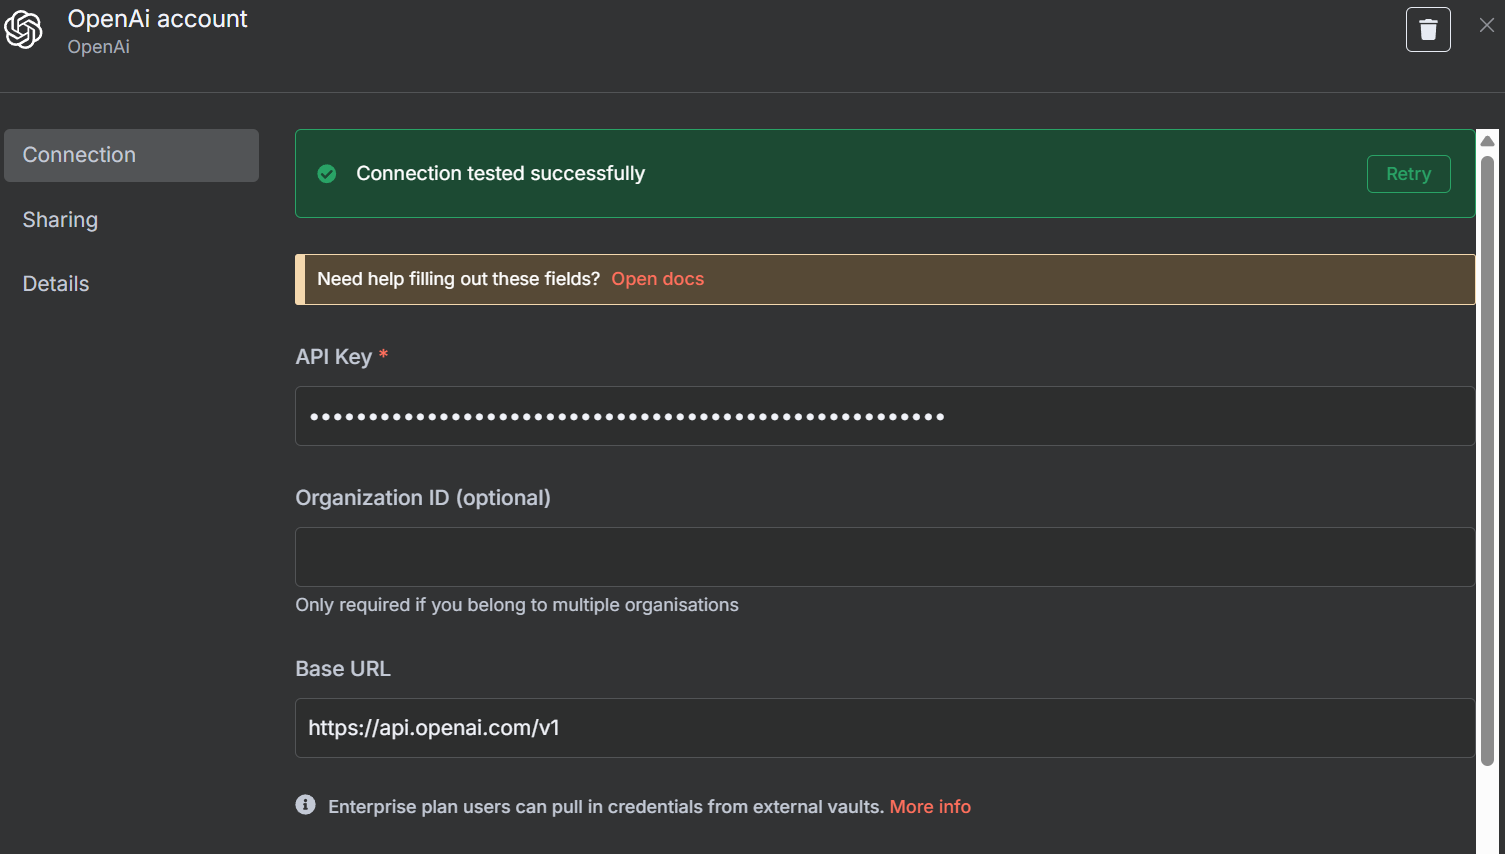Screen dimensions: 1505x854
Task: Click the green success checkmark icon
Action: [x=327, y=174]
